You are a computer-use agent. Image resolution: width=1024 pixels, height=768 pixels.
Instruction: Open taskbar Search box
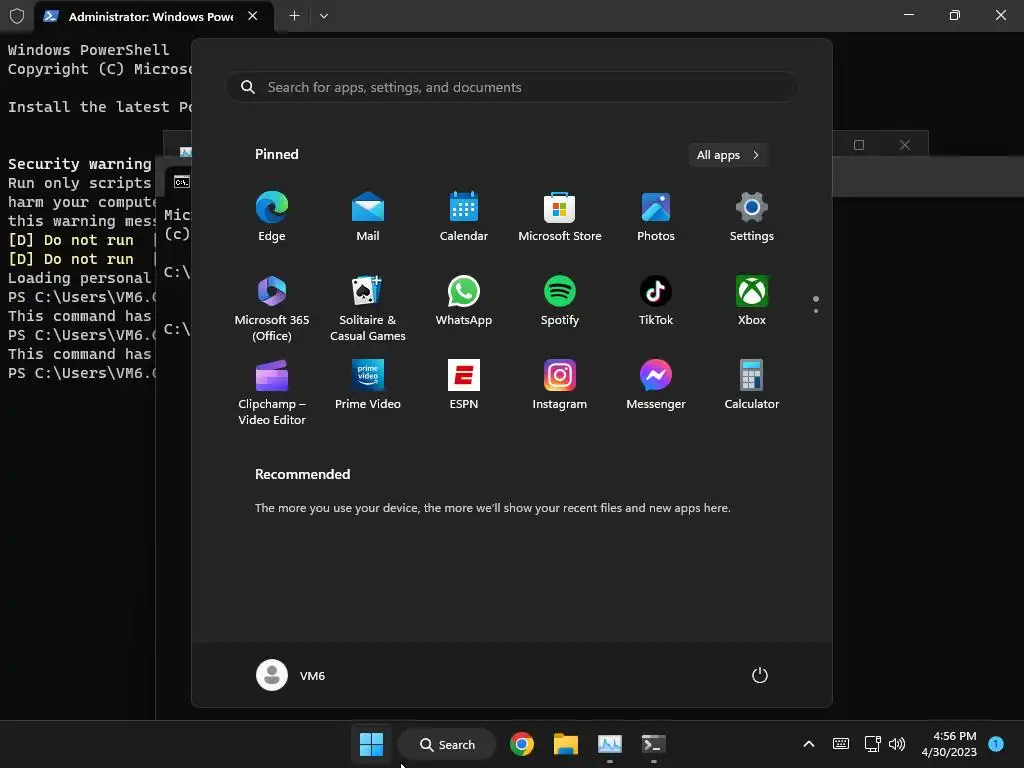pyautogui.click(x=447, y=744)
